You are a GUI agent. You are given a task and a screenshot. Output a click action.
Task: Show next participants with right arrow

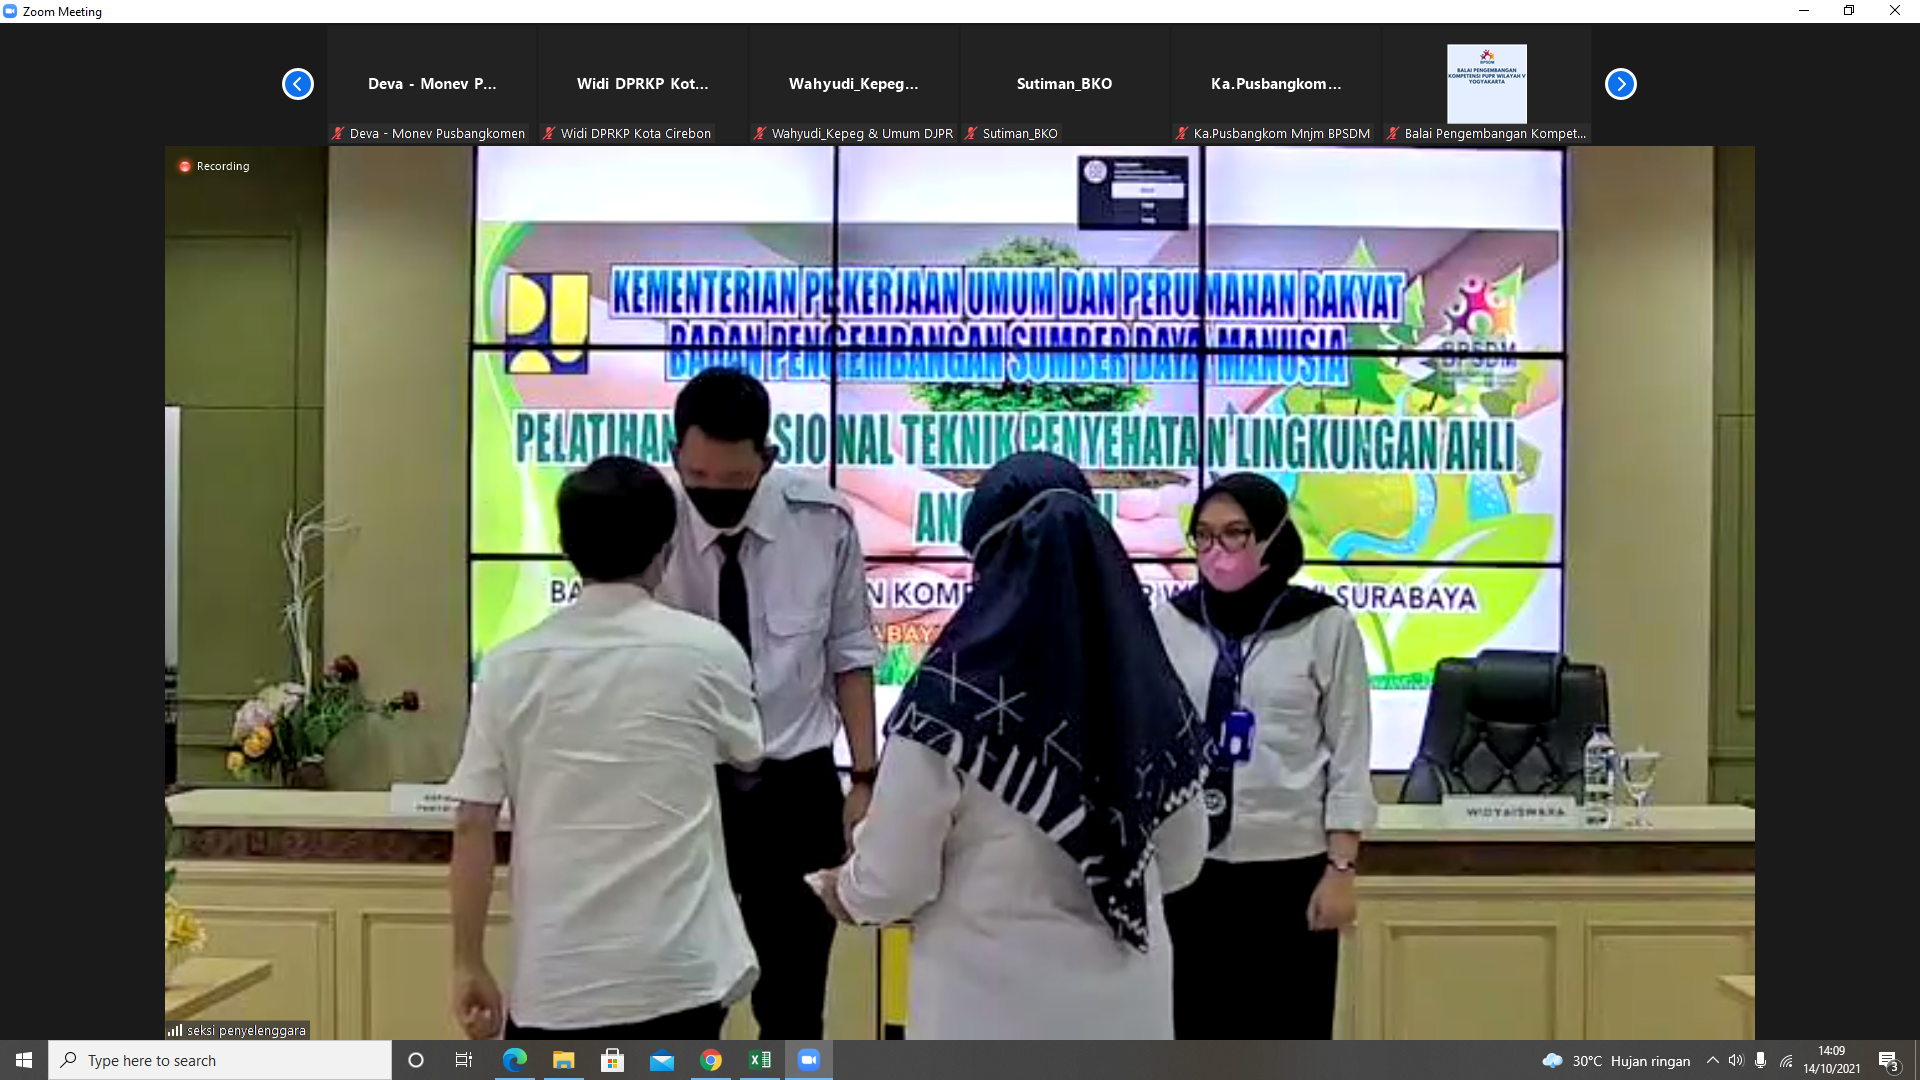pos(1621,84)
